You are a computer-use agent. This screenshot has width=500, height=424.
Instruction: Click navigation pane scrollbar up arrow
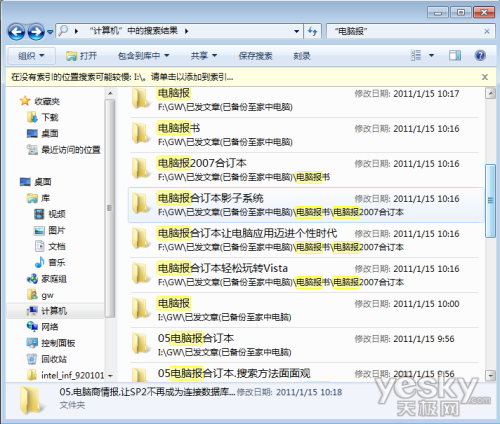[x=110, y=93]
